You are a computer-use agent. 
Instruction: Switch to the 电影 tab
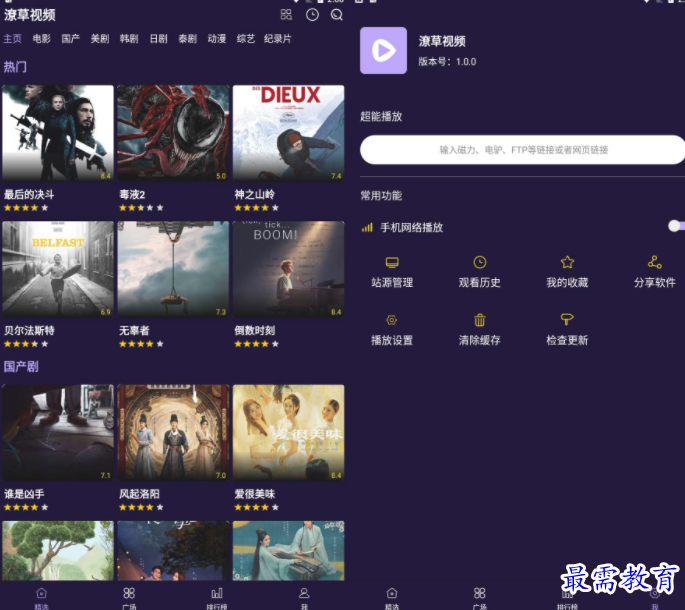[x=42, y=38]
